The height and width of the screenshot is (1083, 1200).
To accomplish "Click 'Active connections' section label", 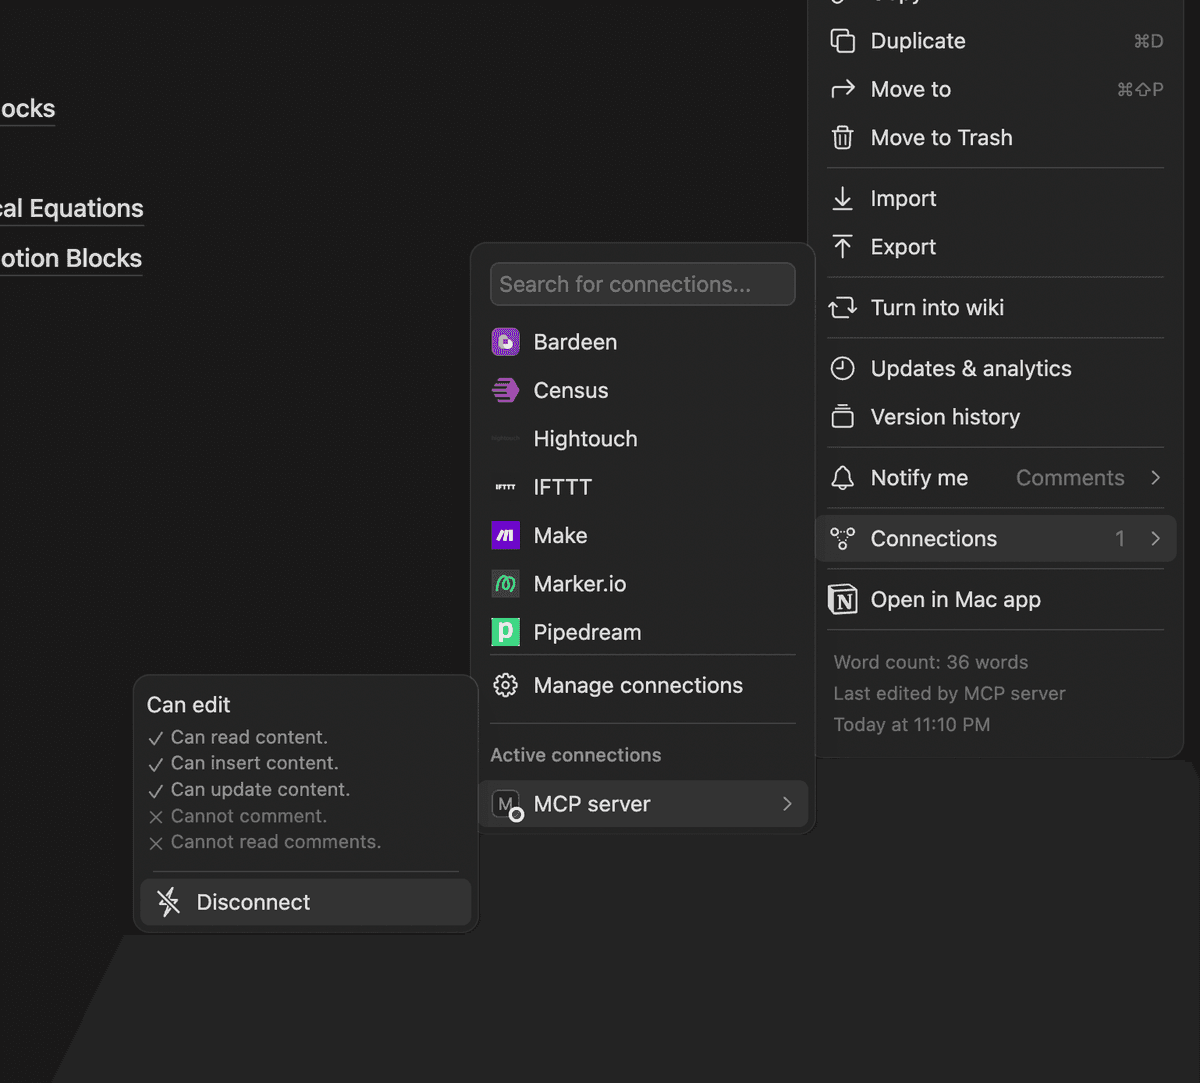I will click(x=576, y=755).
